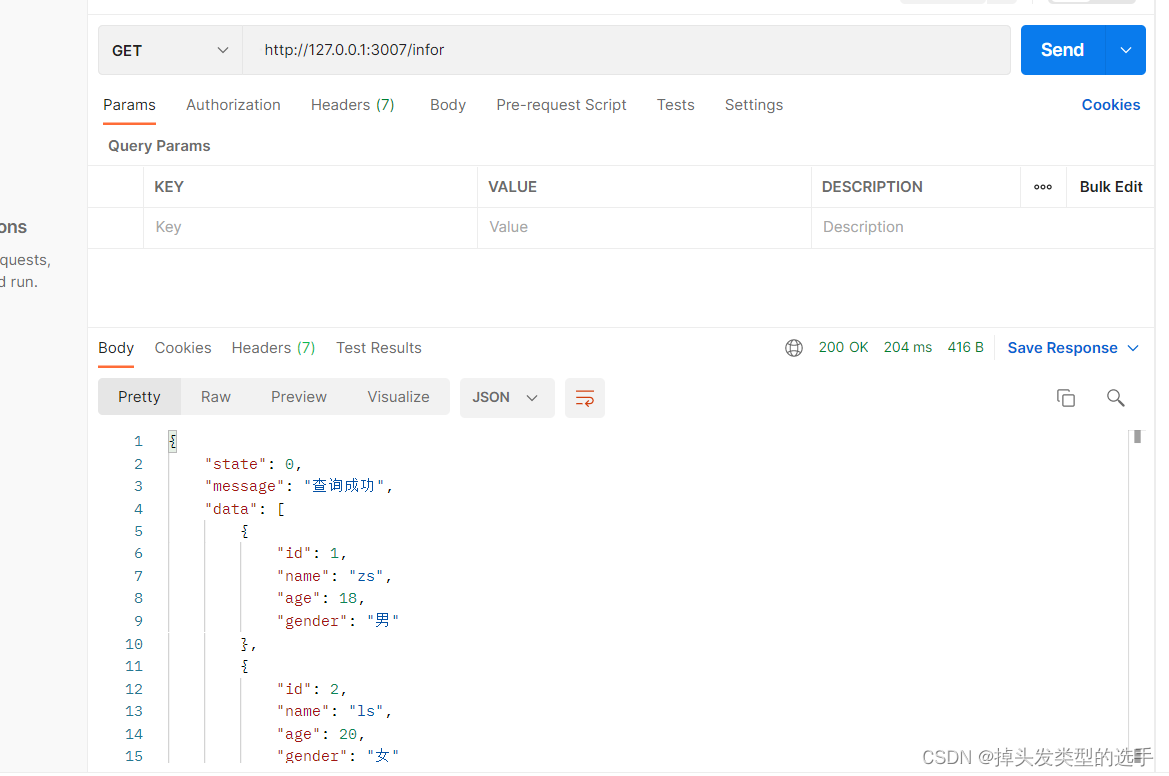This screenshot has height=776, width=1169.
Task: Open the Cookies manager link
Action: pyautogui.click(x=1111, y=104)
